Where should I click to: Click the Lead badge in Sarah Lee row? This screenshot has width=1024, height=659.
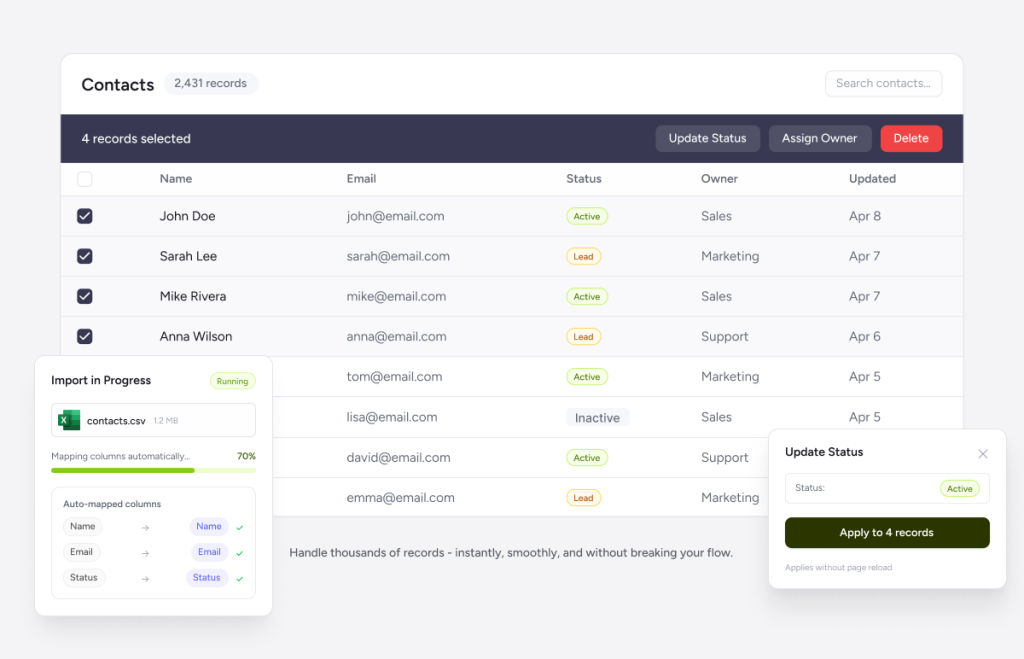coord(583,257)
